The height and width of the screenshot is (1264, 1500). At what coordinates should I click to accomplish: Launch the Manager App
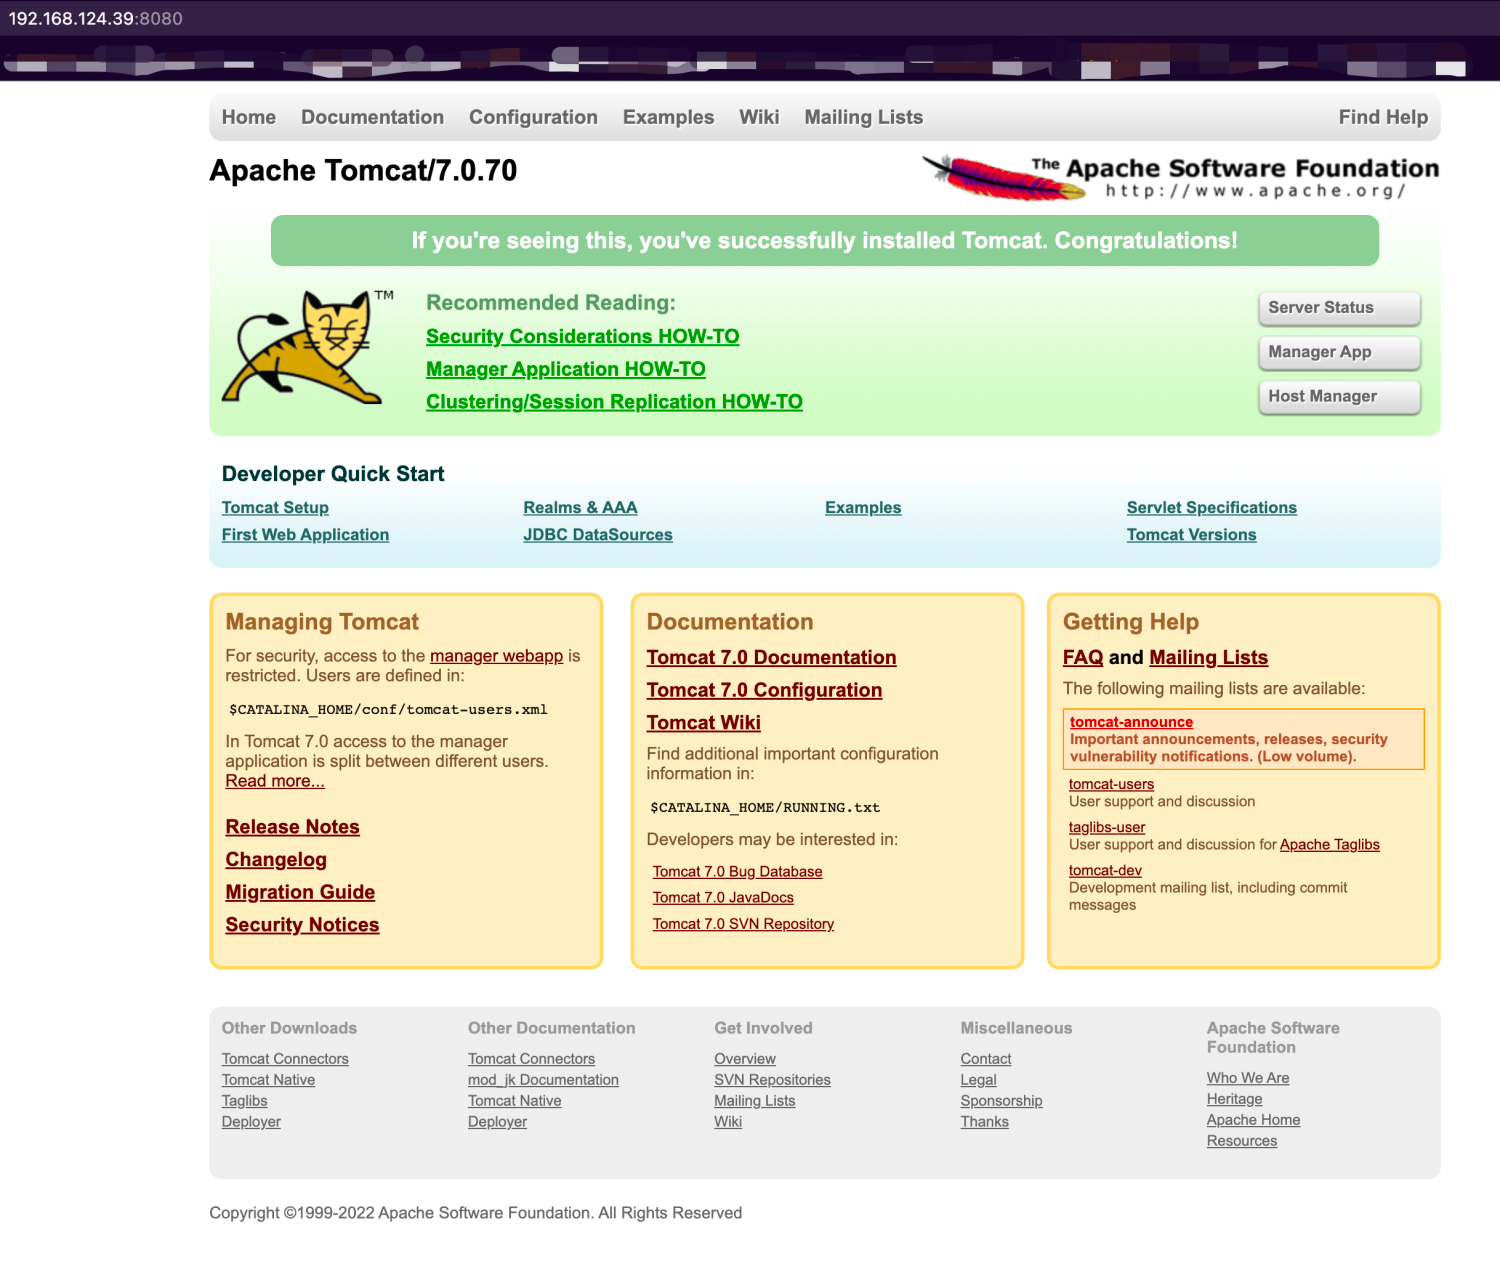point(1338,352)
